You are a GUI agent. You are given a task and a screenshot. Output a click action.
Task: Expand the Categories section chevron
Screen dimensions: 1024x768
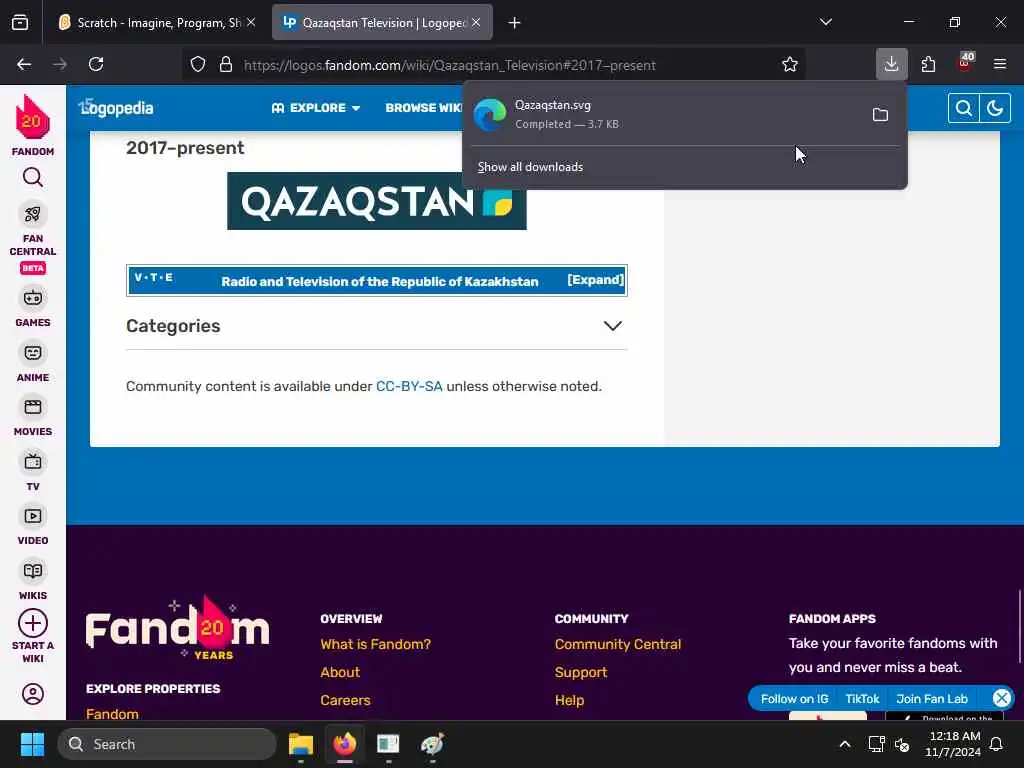coord(613,326)
